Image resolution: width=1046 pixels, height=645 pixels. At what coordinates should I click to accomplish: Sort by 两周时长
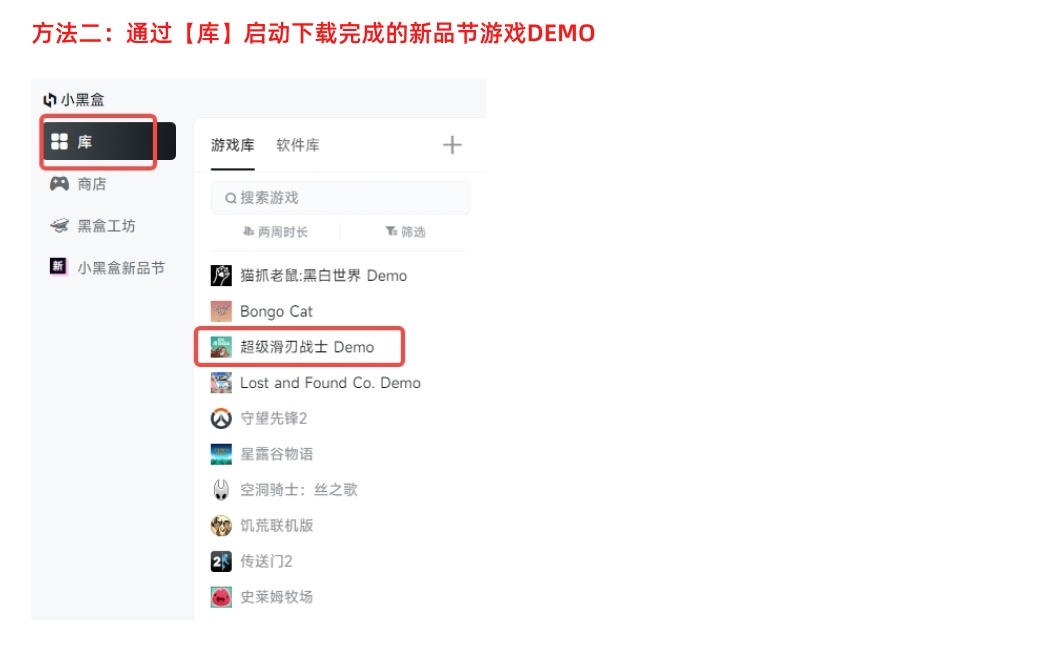276,231
